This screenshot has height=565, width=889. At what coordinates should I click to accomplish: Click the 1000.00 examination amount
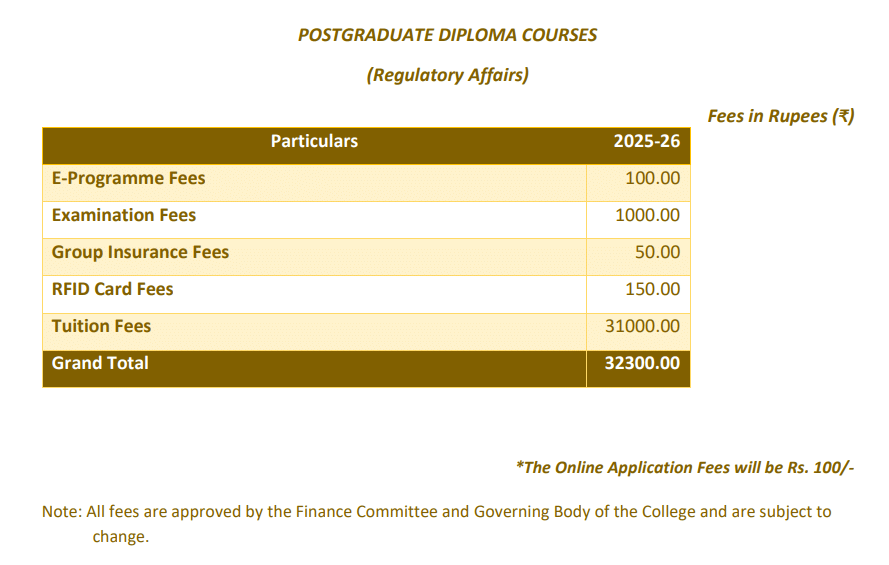(x=647, y=216)
